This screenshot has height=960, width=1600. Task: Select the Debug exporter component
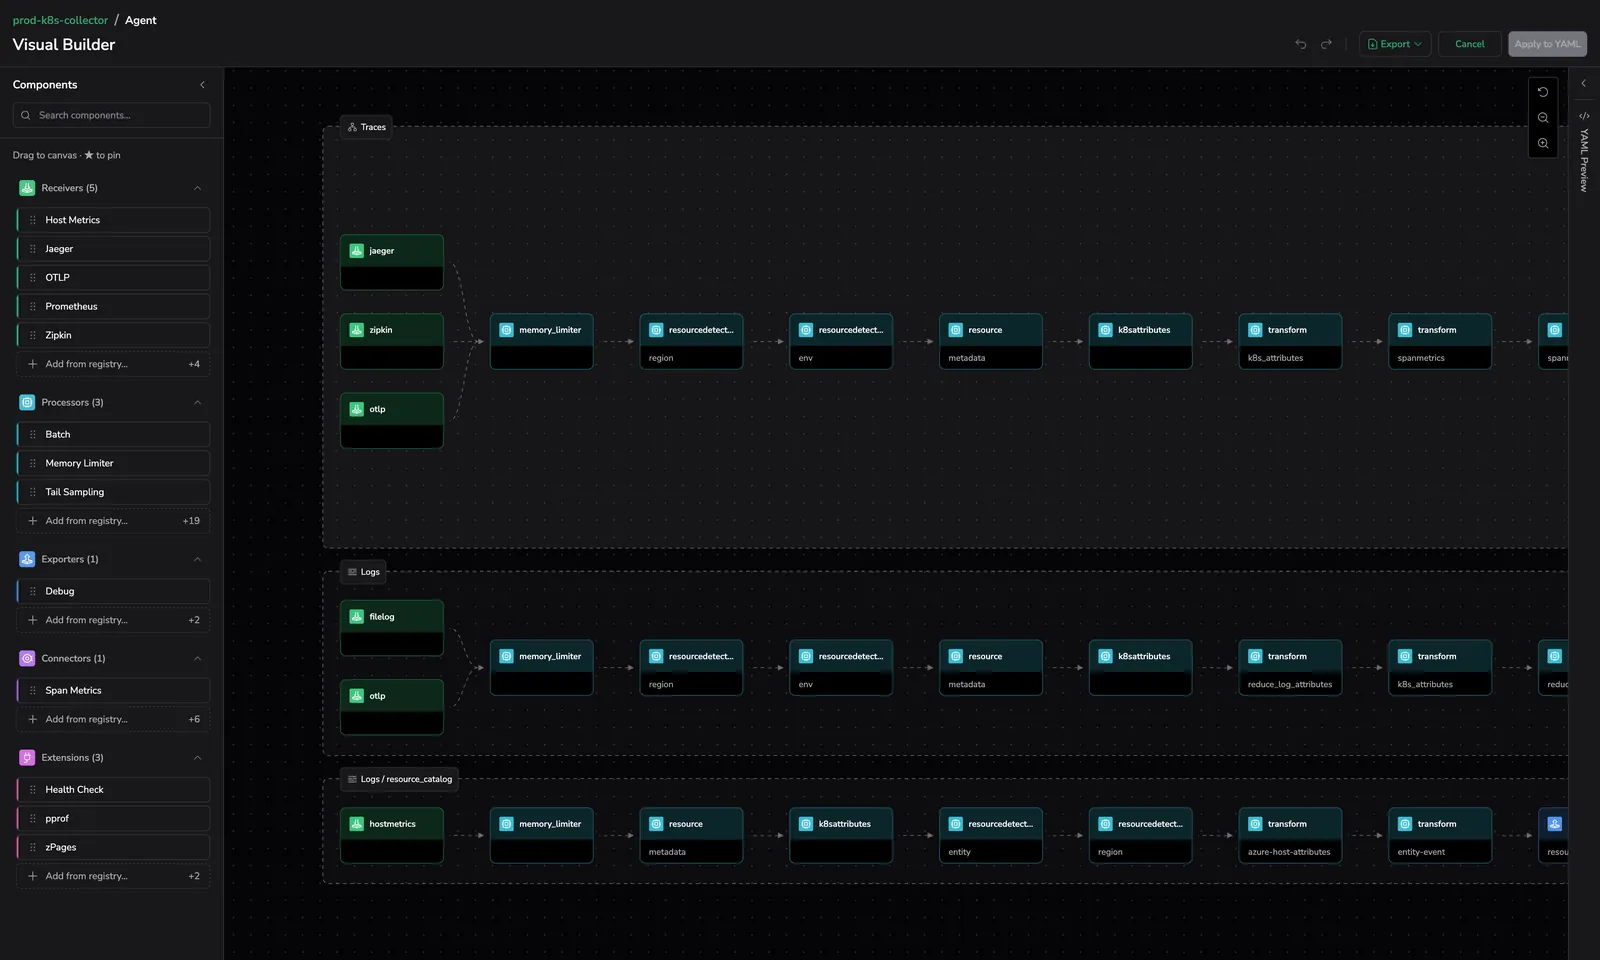click(113, 591)
